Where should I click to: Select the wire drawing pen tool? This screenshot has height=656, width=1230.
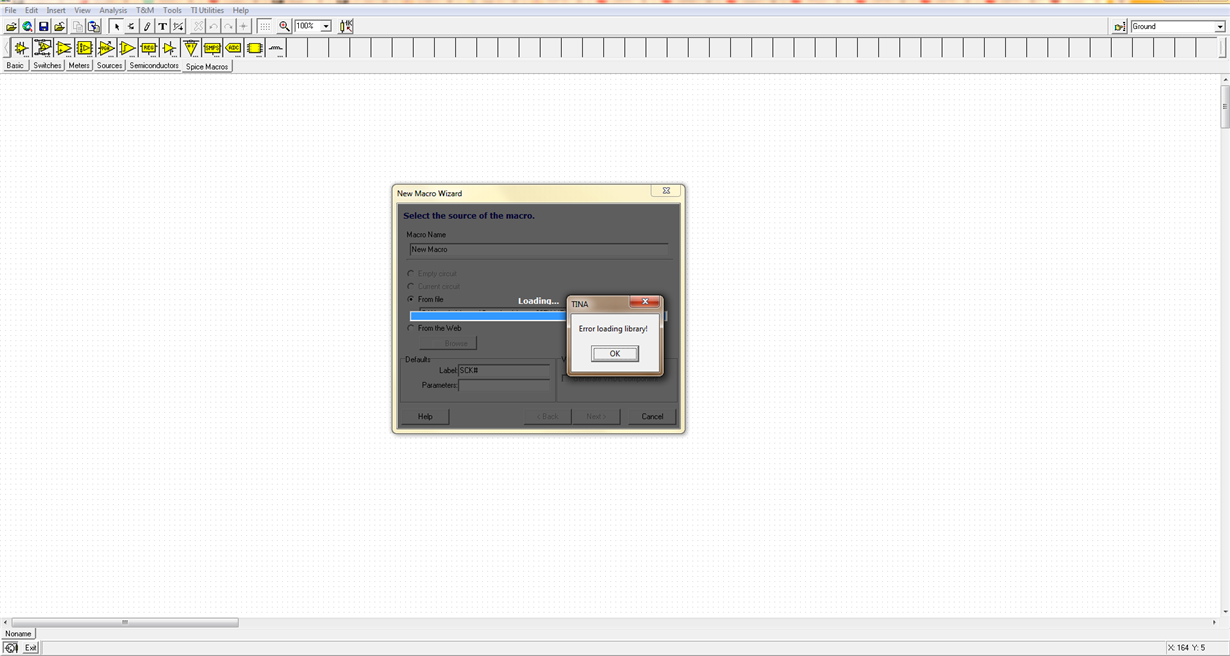[147, 27]
